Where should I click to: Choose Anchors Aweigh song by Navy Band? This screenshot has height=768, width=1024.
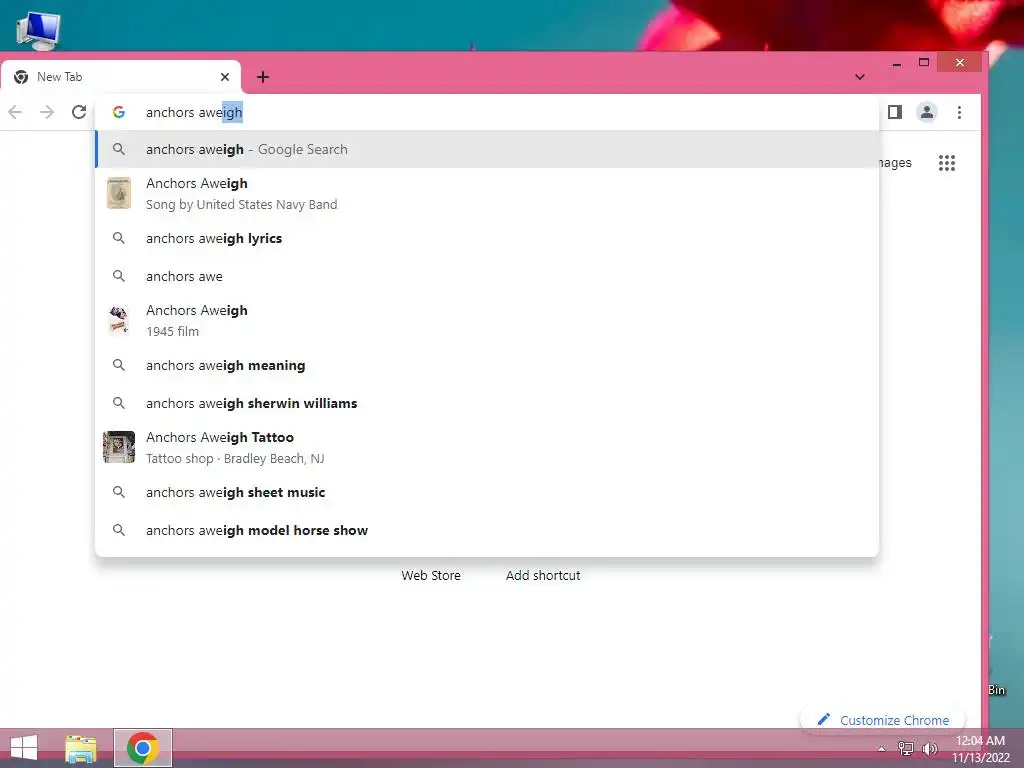487,193
